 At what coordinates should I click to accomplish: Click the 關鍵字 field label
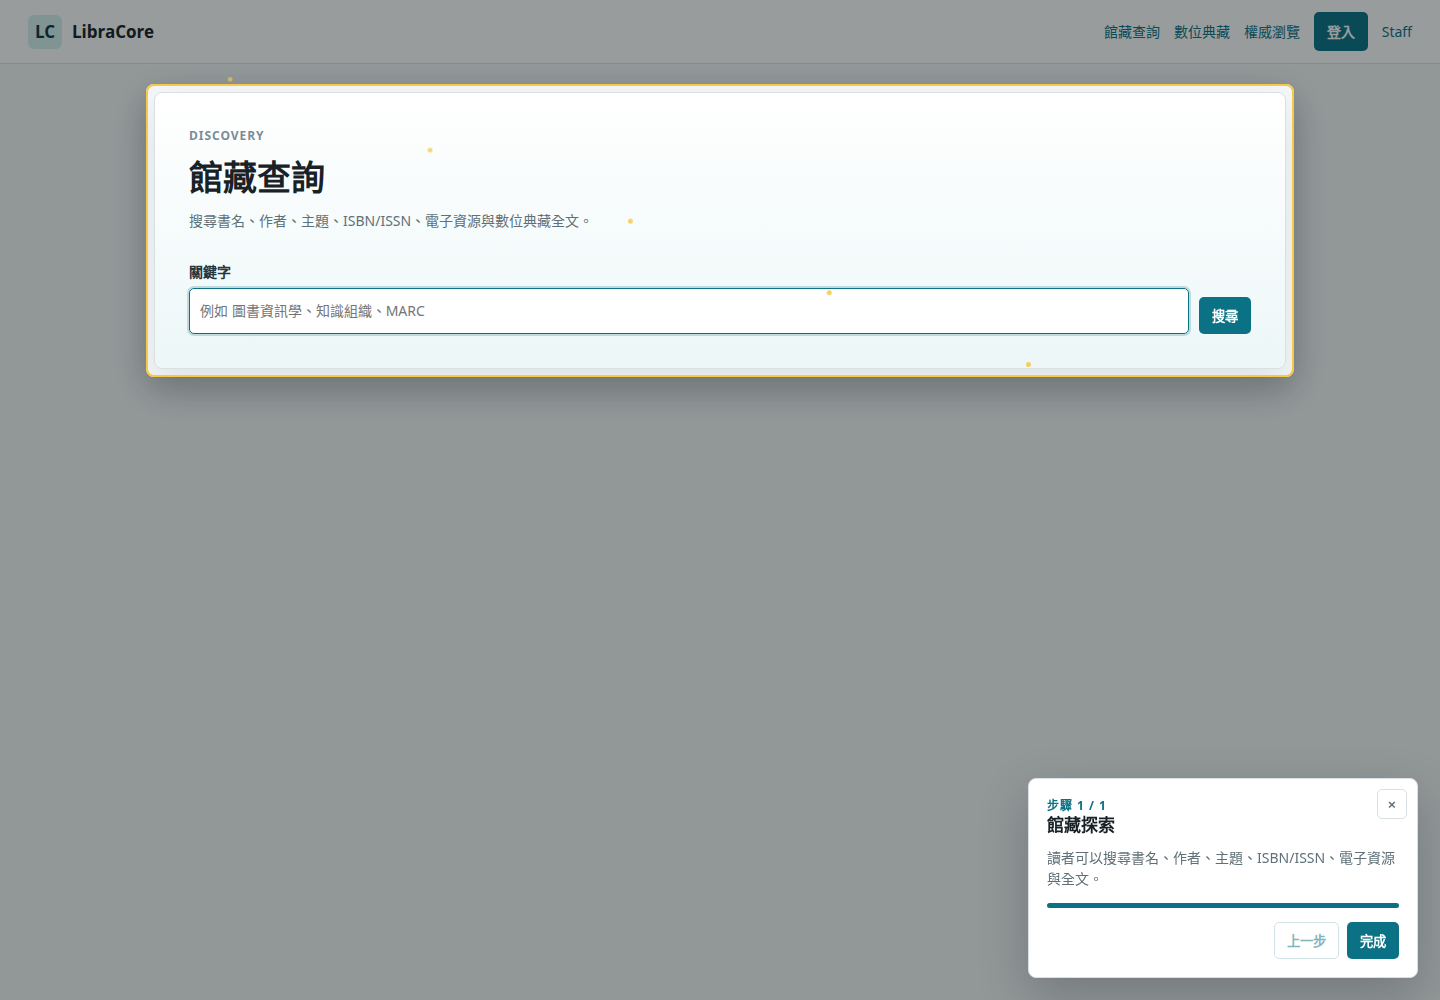click(x=210, y=272)
